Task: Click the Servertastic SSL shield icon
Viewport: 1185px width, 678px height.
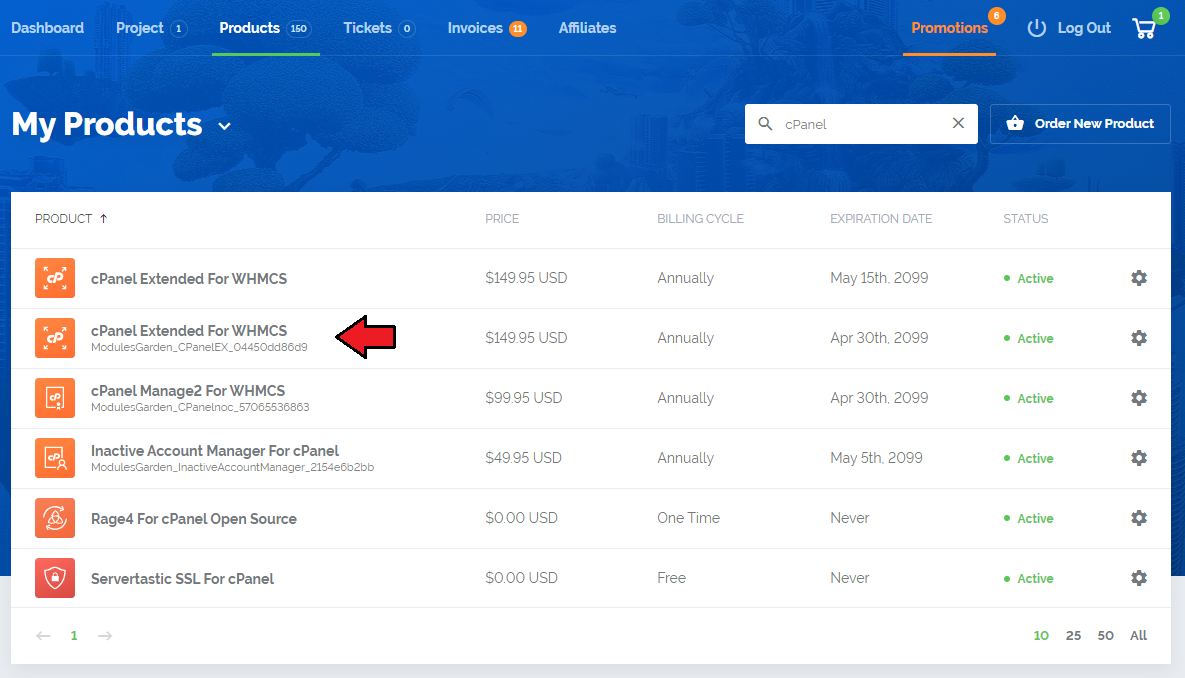Action: (x=55, y=578)
